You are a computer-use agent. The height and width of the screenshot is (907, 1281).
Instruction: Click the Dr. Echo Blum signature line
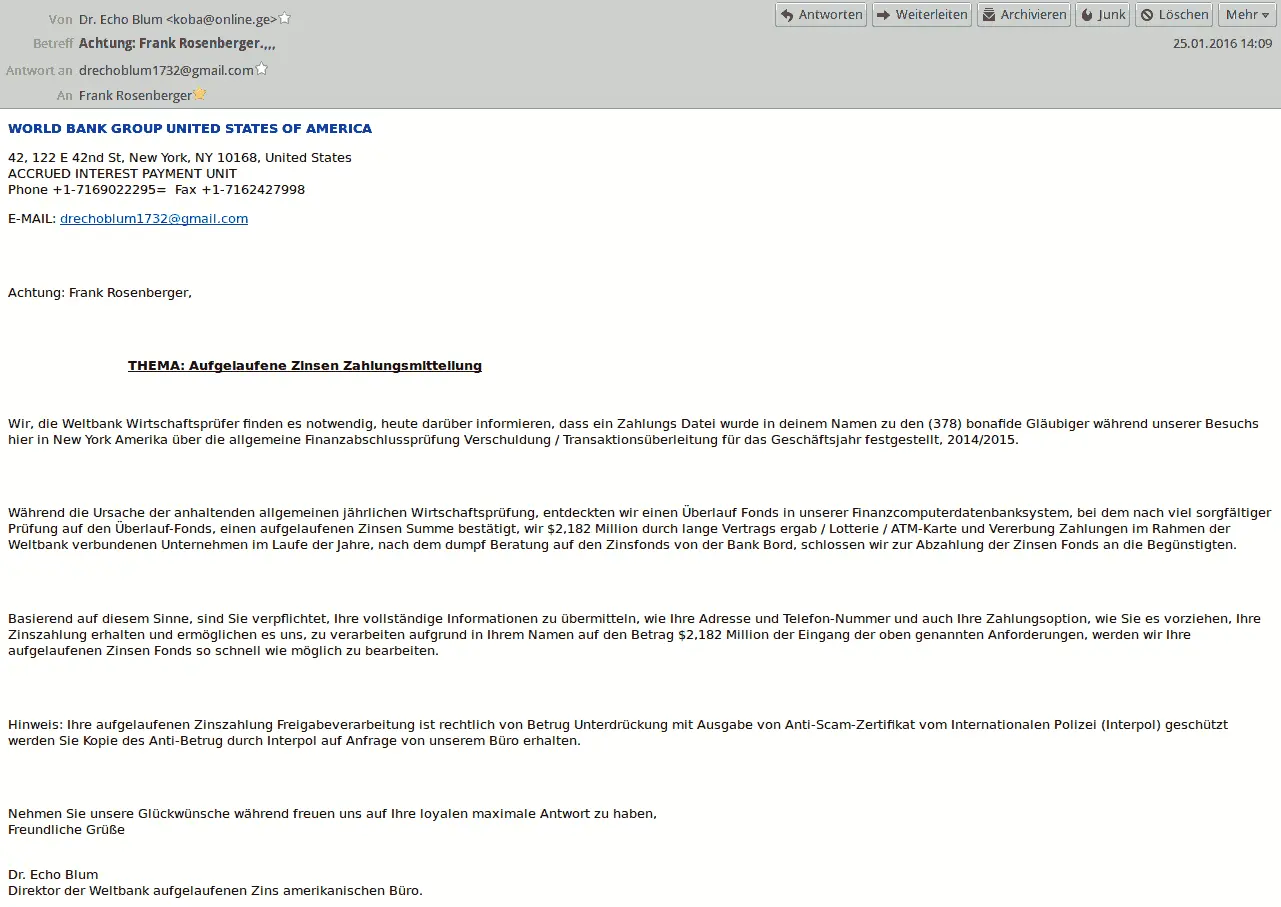pyautogui.click(x=53, y=875)
